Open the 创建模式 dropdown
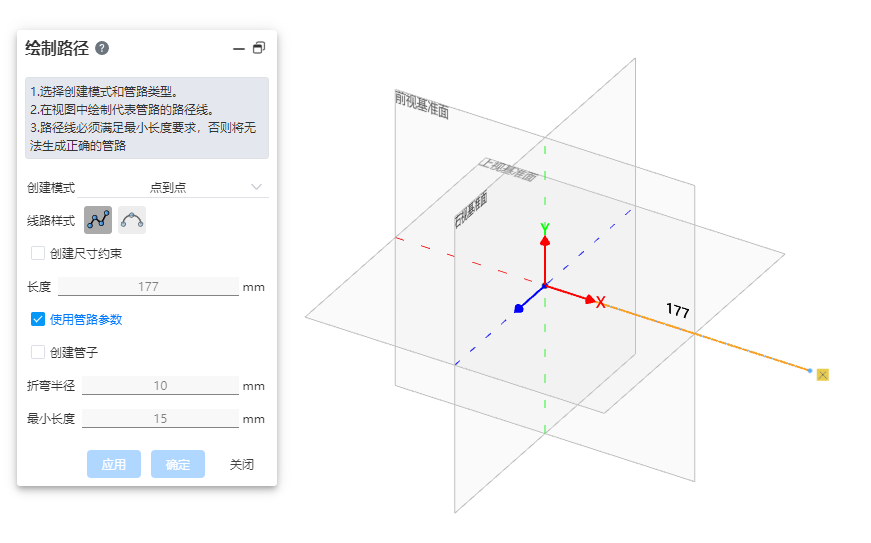Screen dimensions: 871x543 174,187
